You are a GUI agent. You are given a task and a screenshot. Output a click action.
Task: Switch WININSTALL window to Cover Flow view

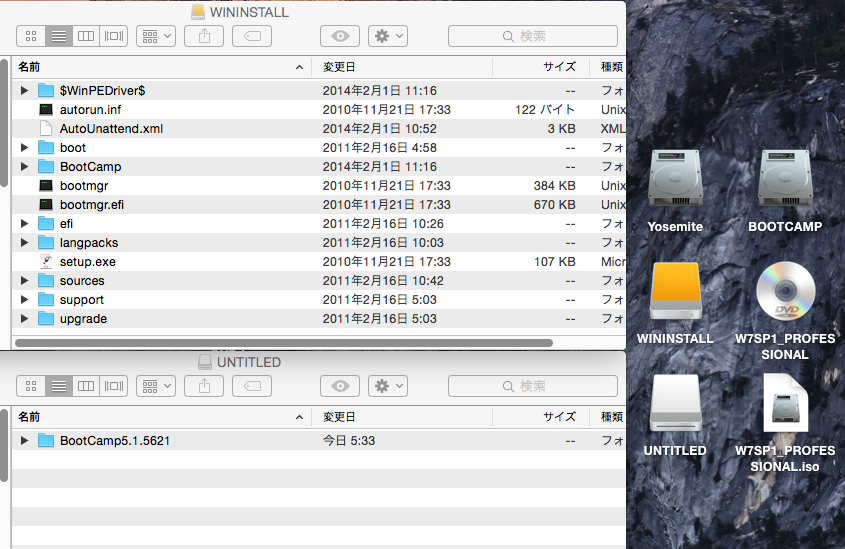pos(114,36)
